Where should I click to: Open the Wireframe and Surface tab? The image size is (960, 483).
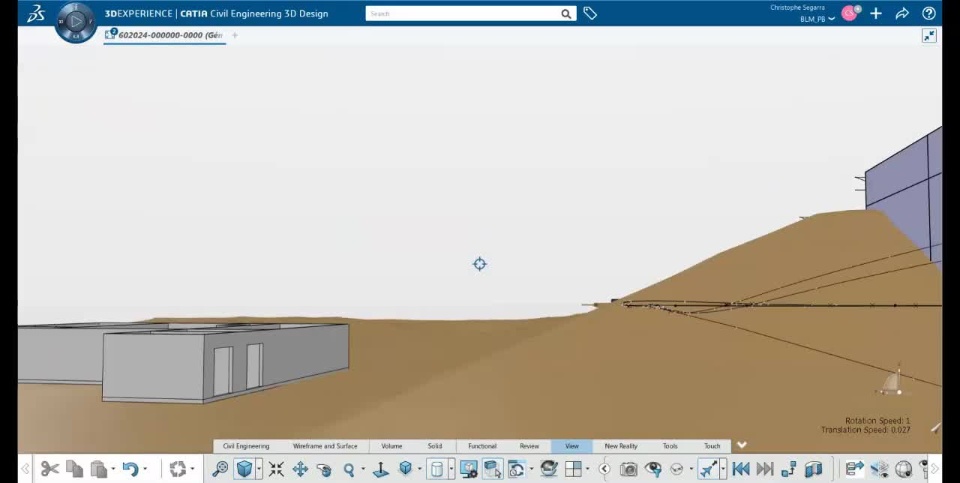coord(325,446)
